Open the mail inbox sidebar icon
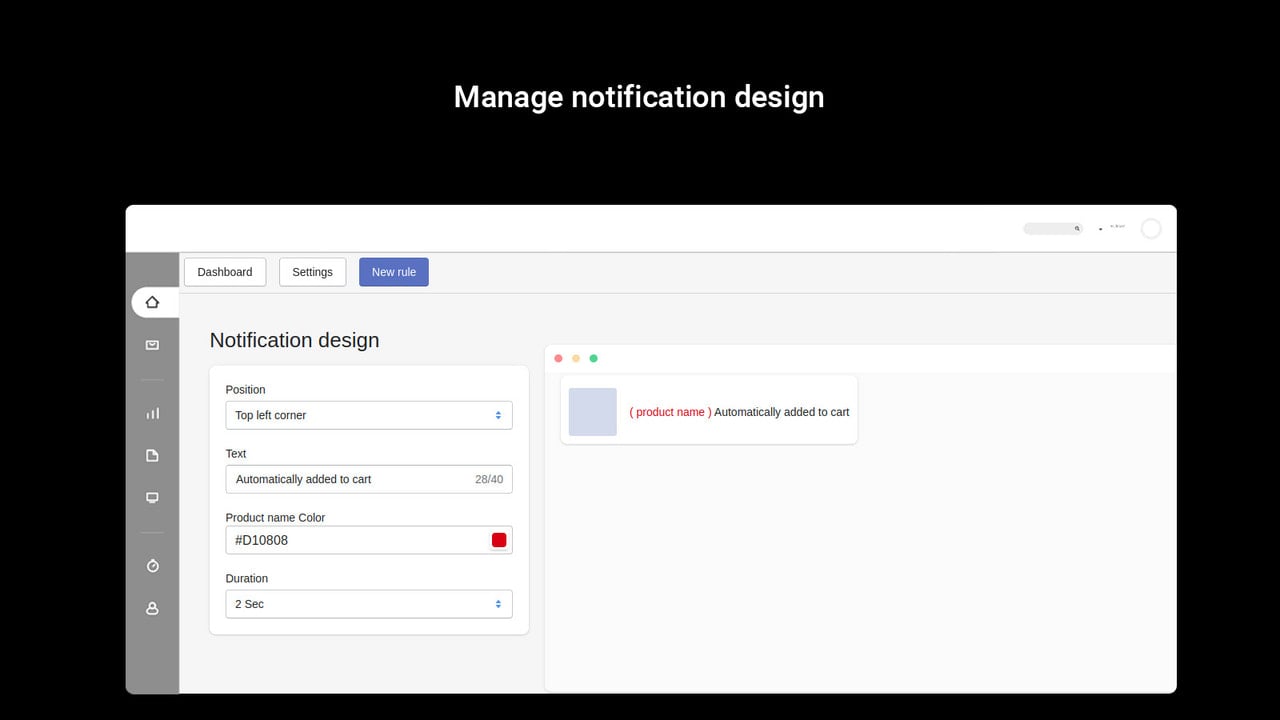The height and width of the screenshot is (720, 1280). point(152,345)
